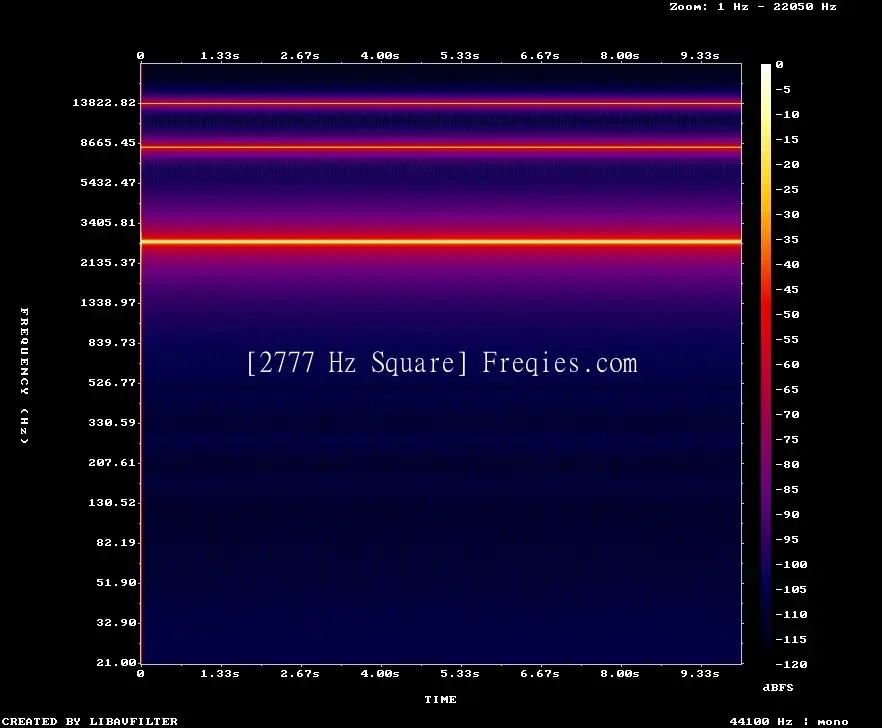Select the -115 dBFS scale label
Viewport: 882px width, 728px height.
pos(791,640)
